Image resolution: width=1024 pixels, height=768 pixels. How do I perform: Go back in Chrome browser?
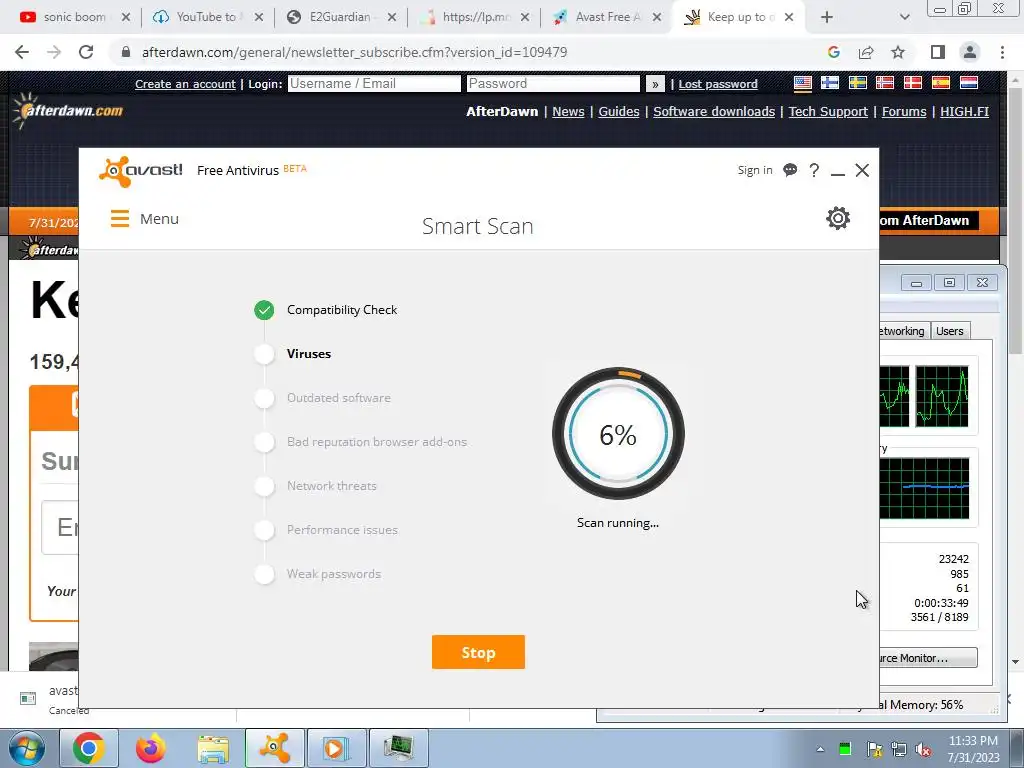[x=22, y=52]
